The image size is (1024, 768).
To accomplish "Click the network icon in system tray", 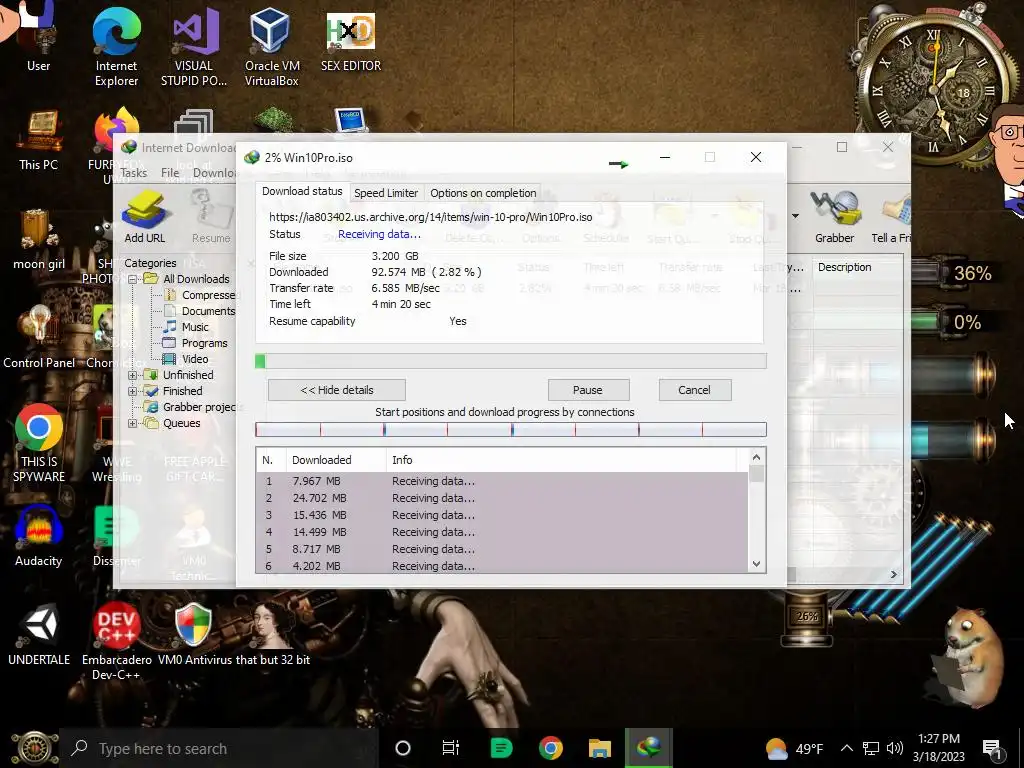I will click(871, 748).
